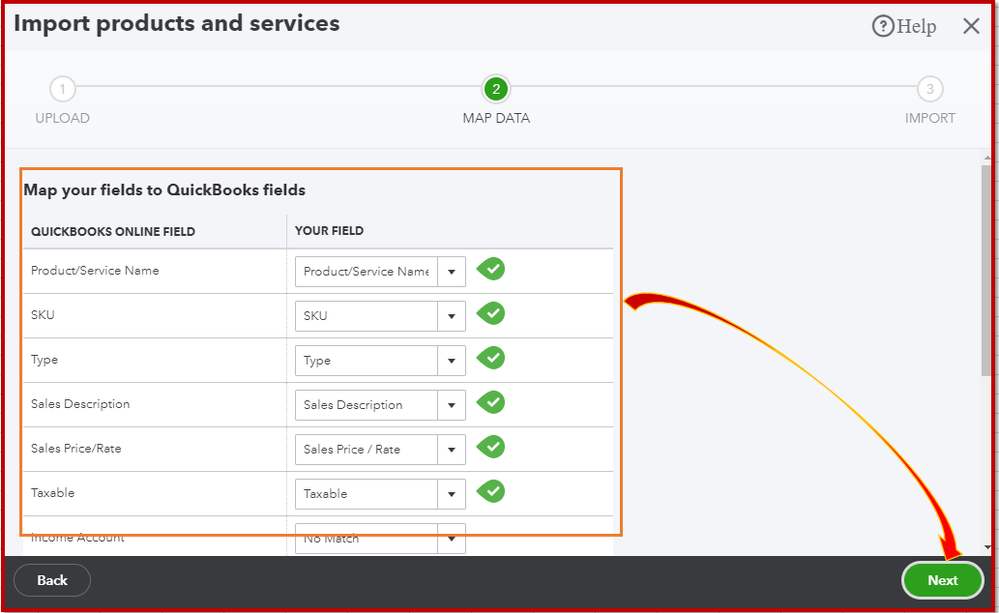
Task: Click the Back button
Action: pyautogui.click(x=52, y=580)
